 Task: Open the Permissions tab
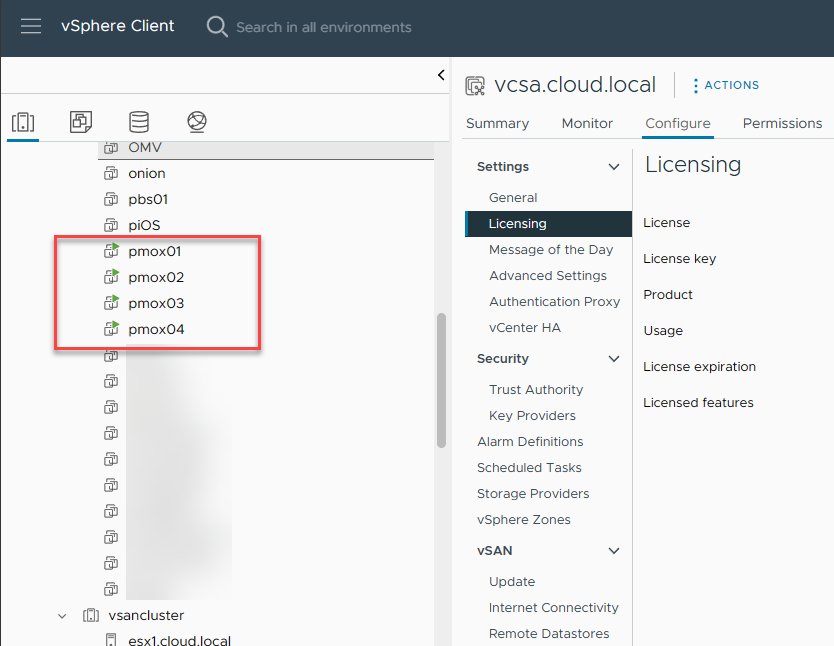point(782,123)
